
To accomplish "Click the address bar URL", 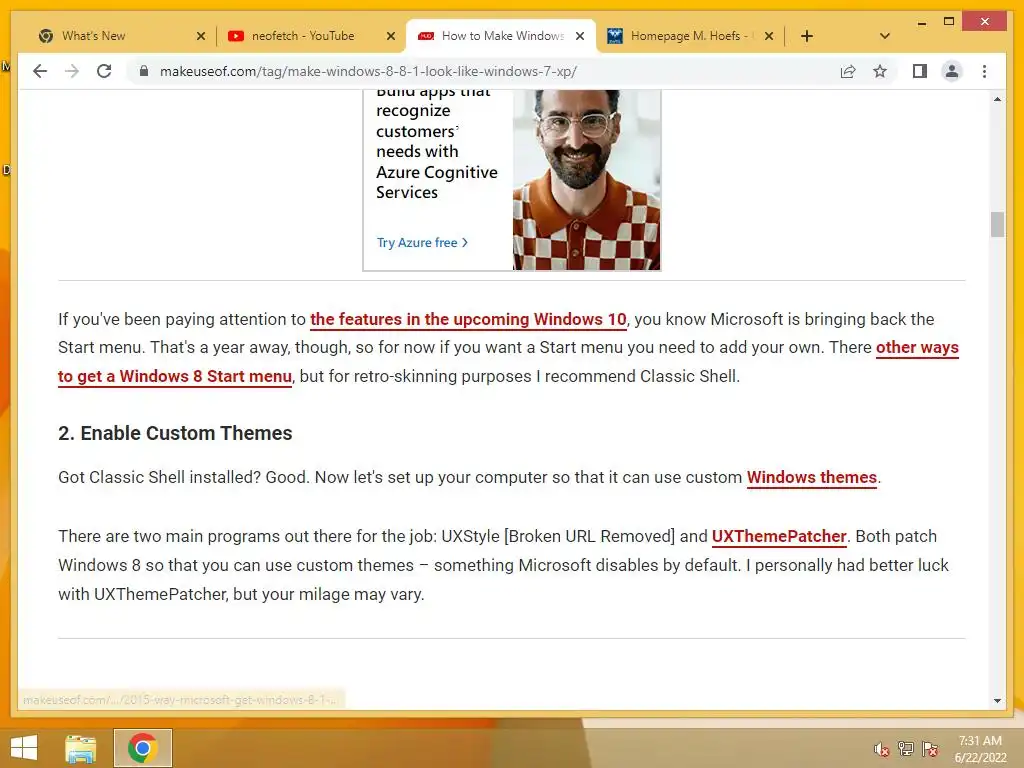I will (x=368, y=71).
